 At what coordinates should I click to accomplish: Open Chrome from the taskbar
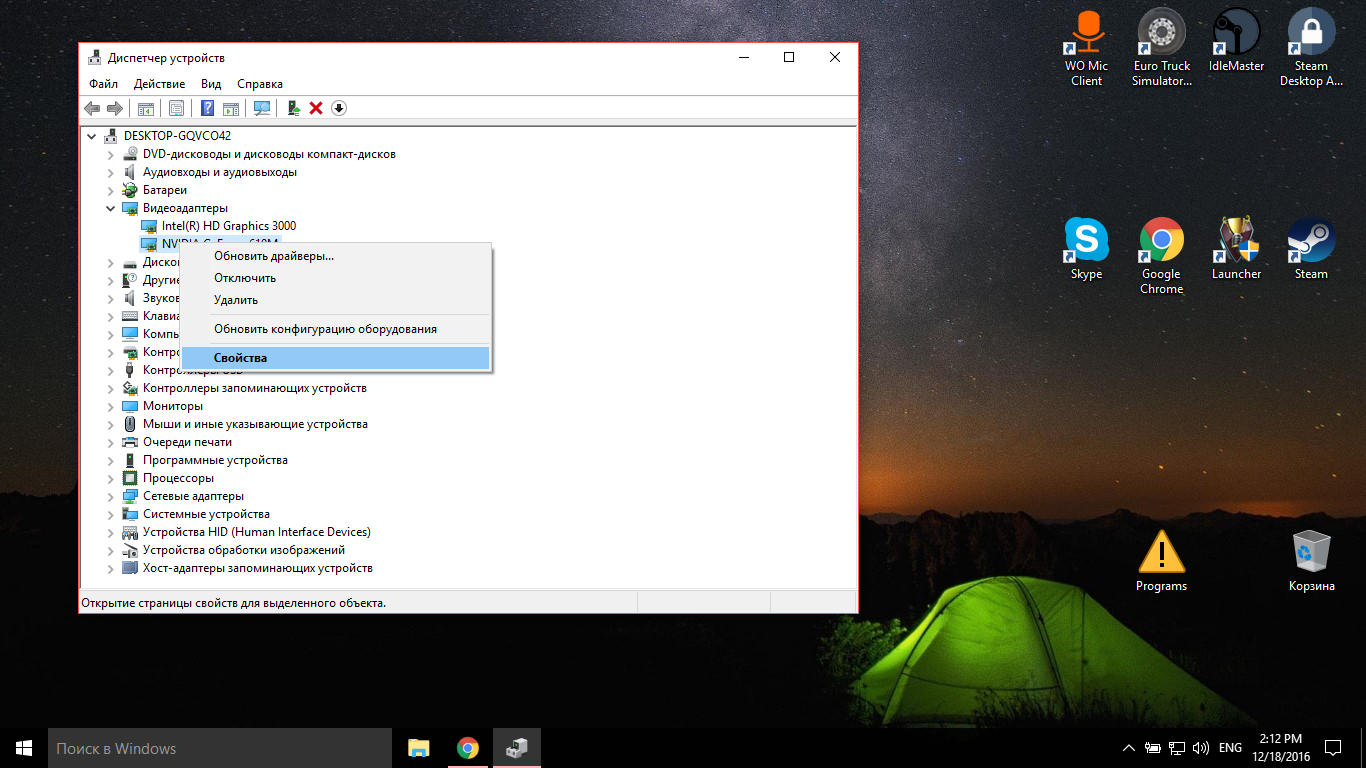point(467,748)
